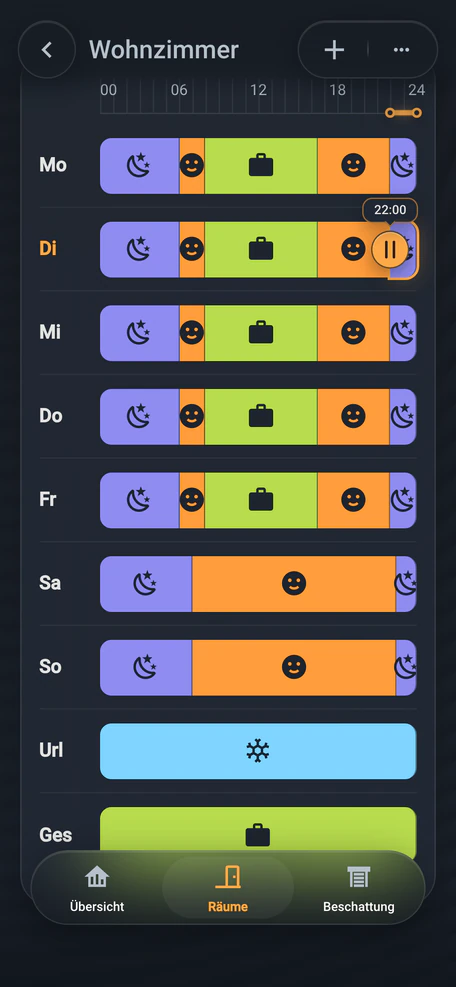Select Monday's green briefcase work block

[261, 166]
